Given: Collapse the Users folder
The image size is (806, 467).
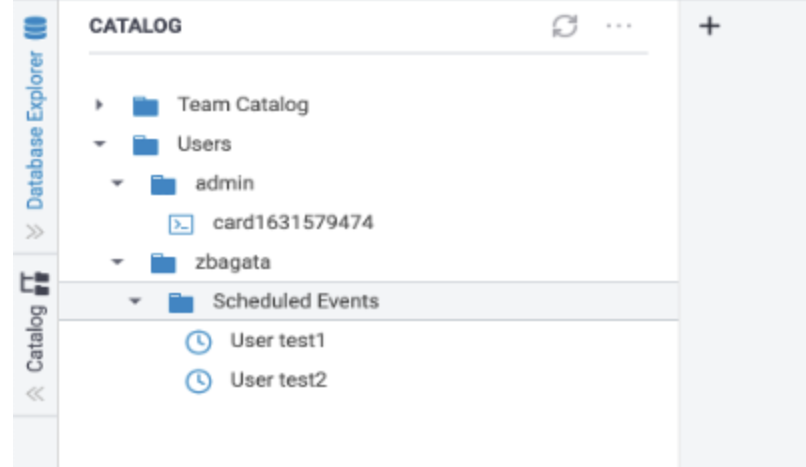Looking at the screenshot, I should (x=99, y=144).
